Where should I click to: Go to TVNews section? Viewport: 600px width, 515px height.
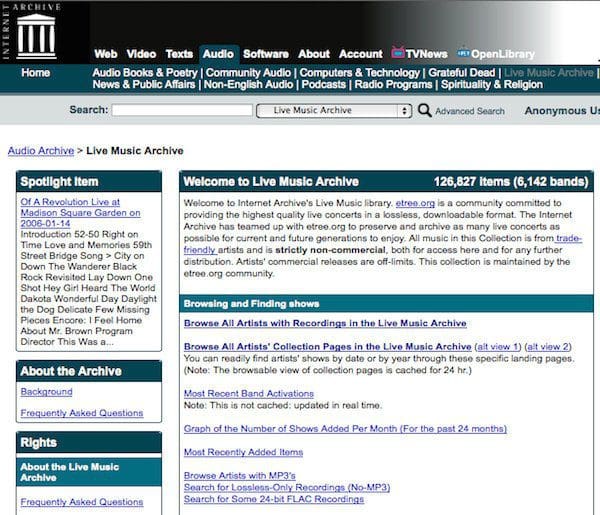click(426, 54)
